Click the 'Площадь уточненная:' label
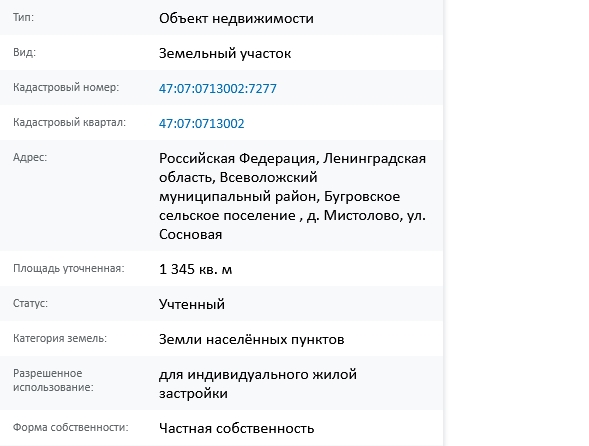The image size is (589, 446). click(x=68, y=268)
